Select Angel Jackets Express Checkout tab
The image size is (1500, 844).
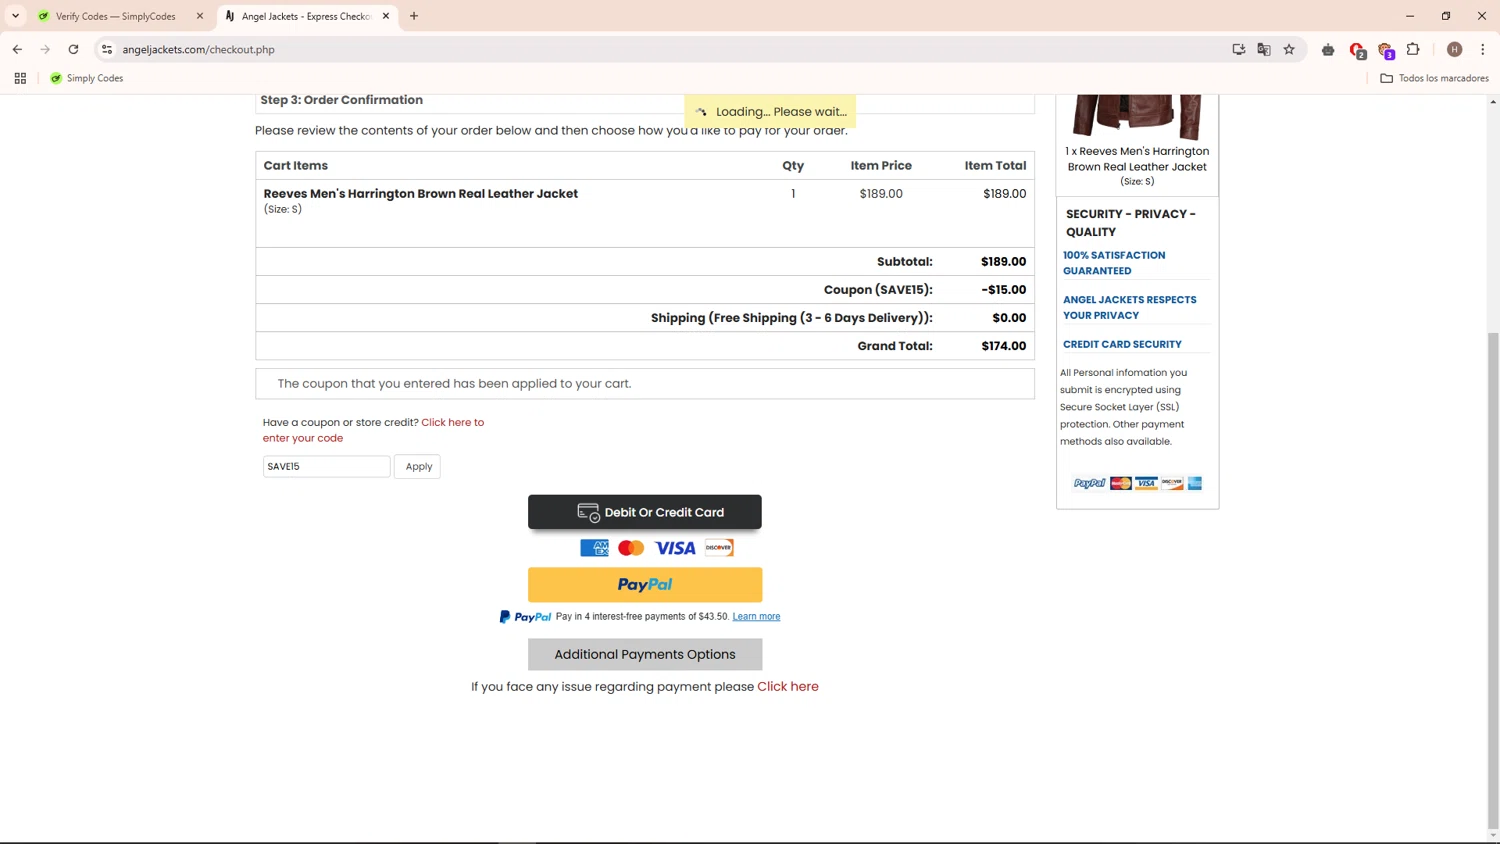coord(305,16)
